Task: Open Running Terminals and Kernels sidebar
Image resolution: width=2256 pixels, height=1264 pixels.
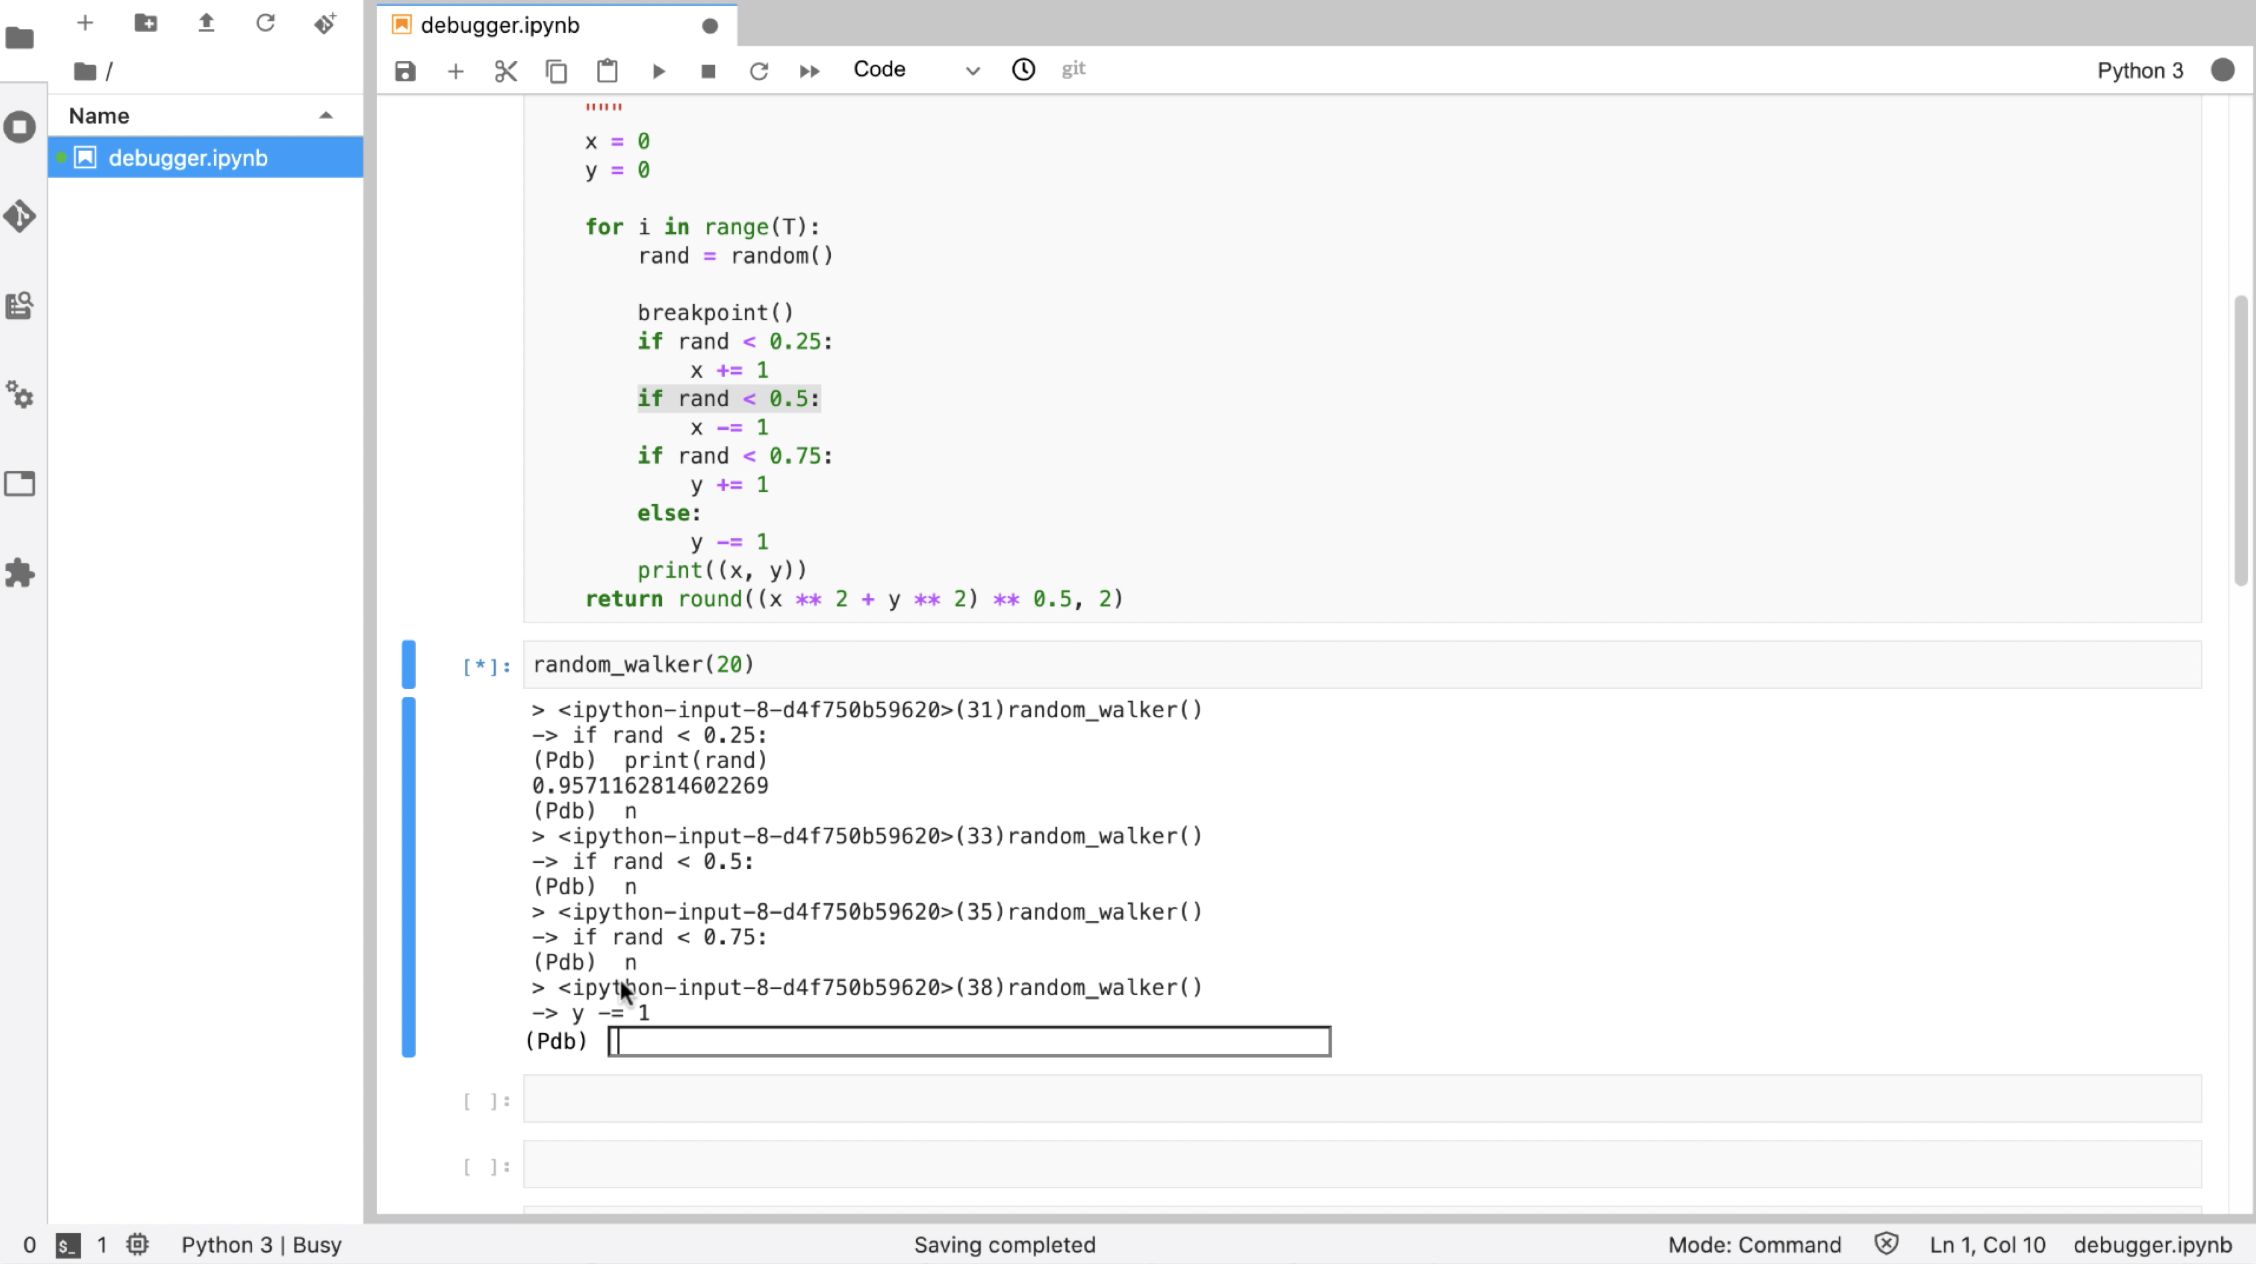Action: (x=20, y=127)
